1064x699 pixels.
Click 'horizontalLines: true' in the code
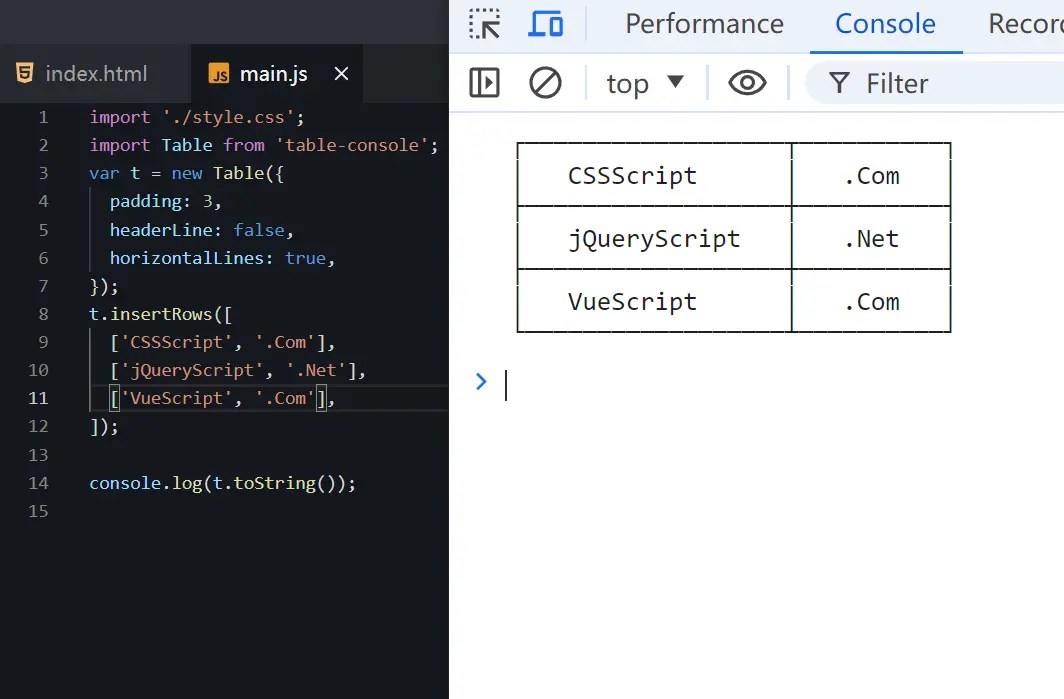pos(222,258)
